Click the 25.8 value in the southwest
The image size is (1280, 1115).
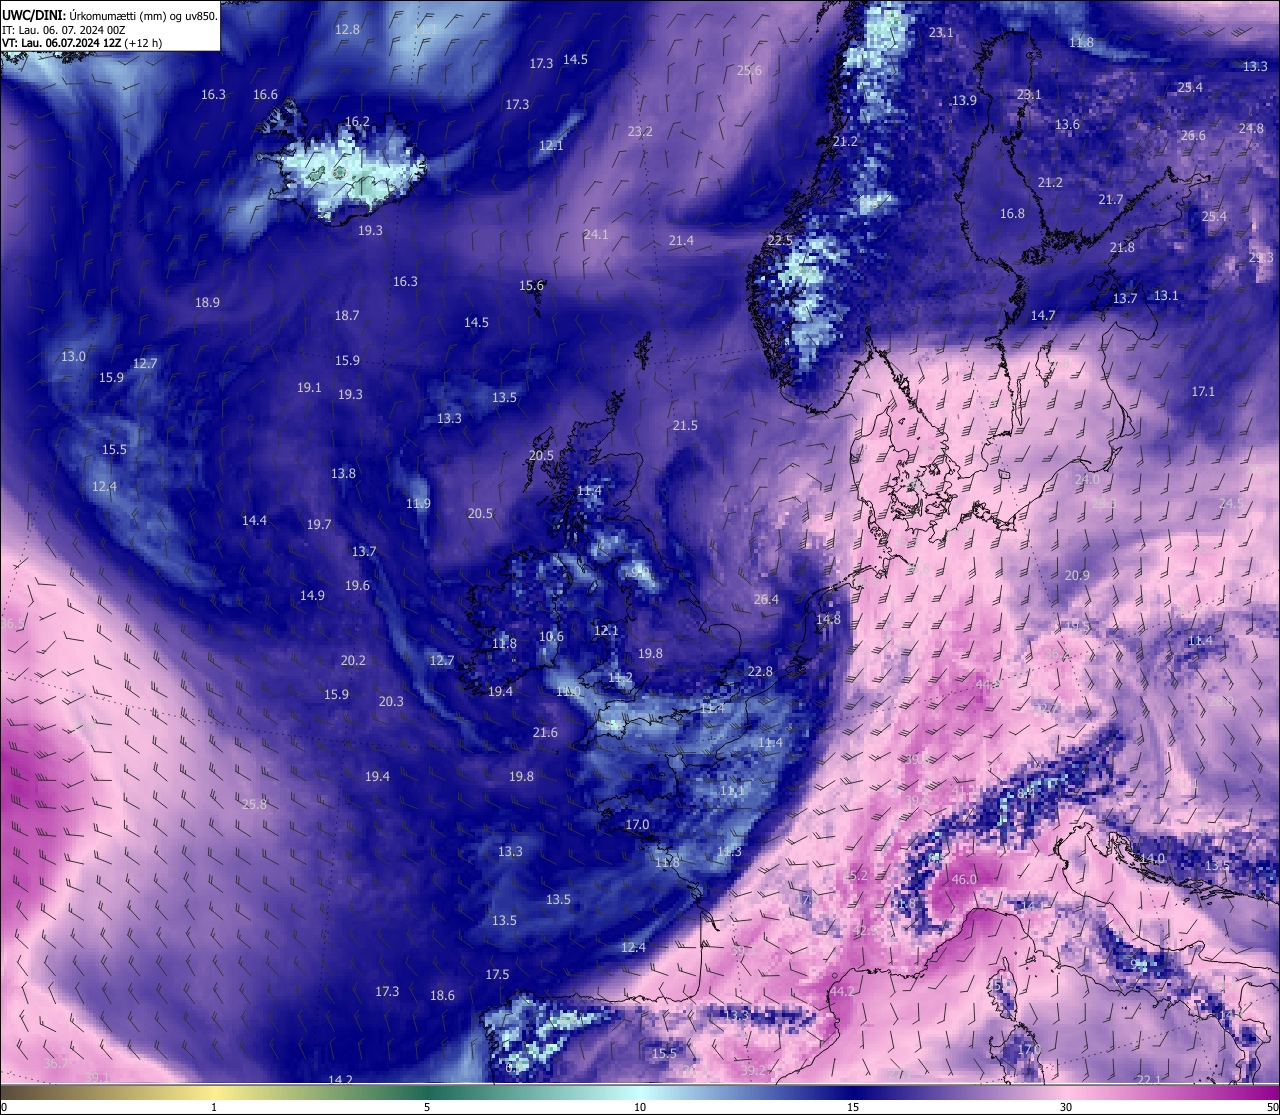(255, 804)
